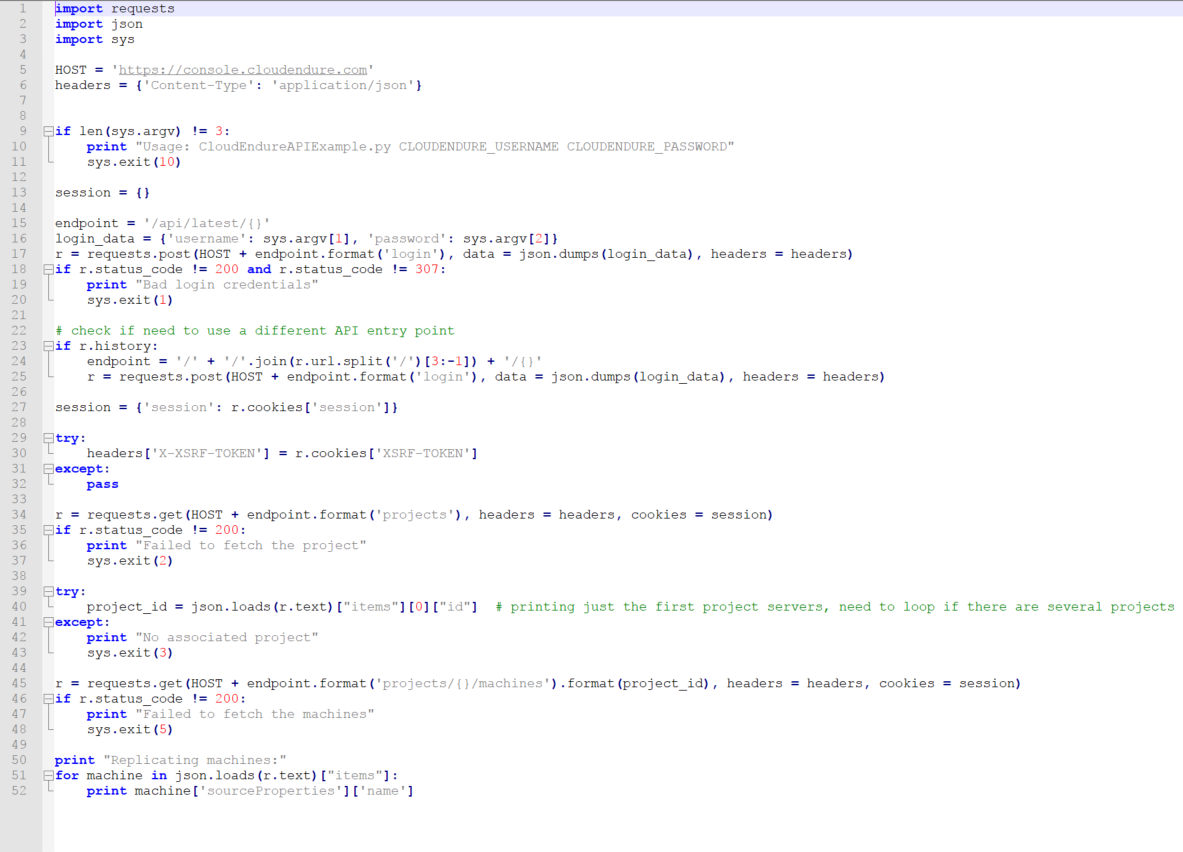
Task: Collapse the fold on line 35 status check
Action: pyautogui.click(x=48, y=530)
